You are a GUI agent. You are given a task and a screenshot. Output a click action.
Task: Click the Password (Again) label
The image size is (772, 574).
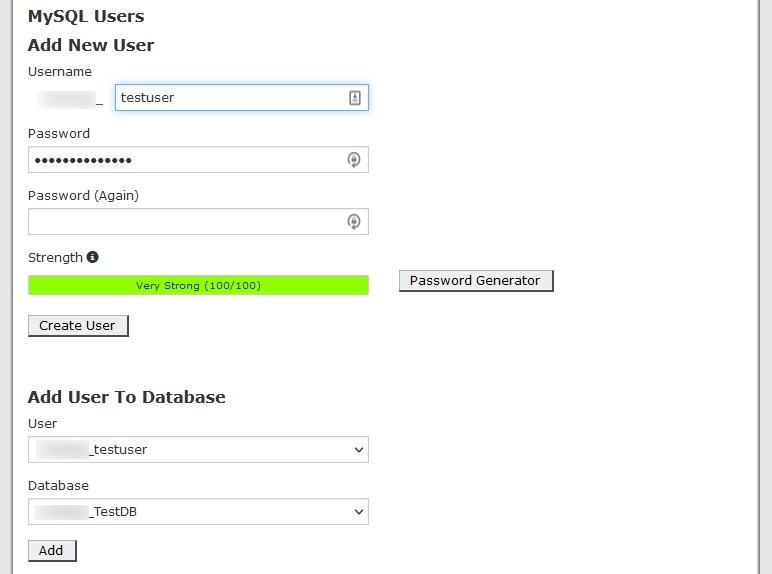click(83, 195)
